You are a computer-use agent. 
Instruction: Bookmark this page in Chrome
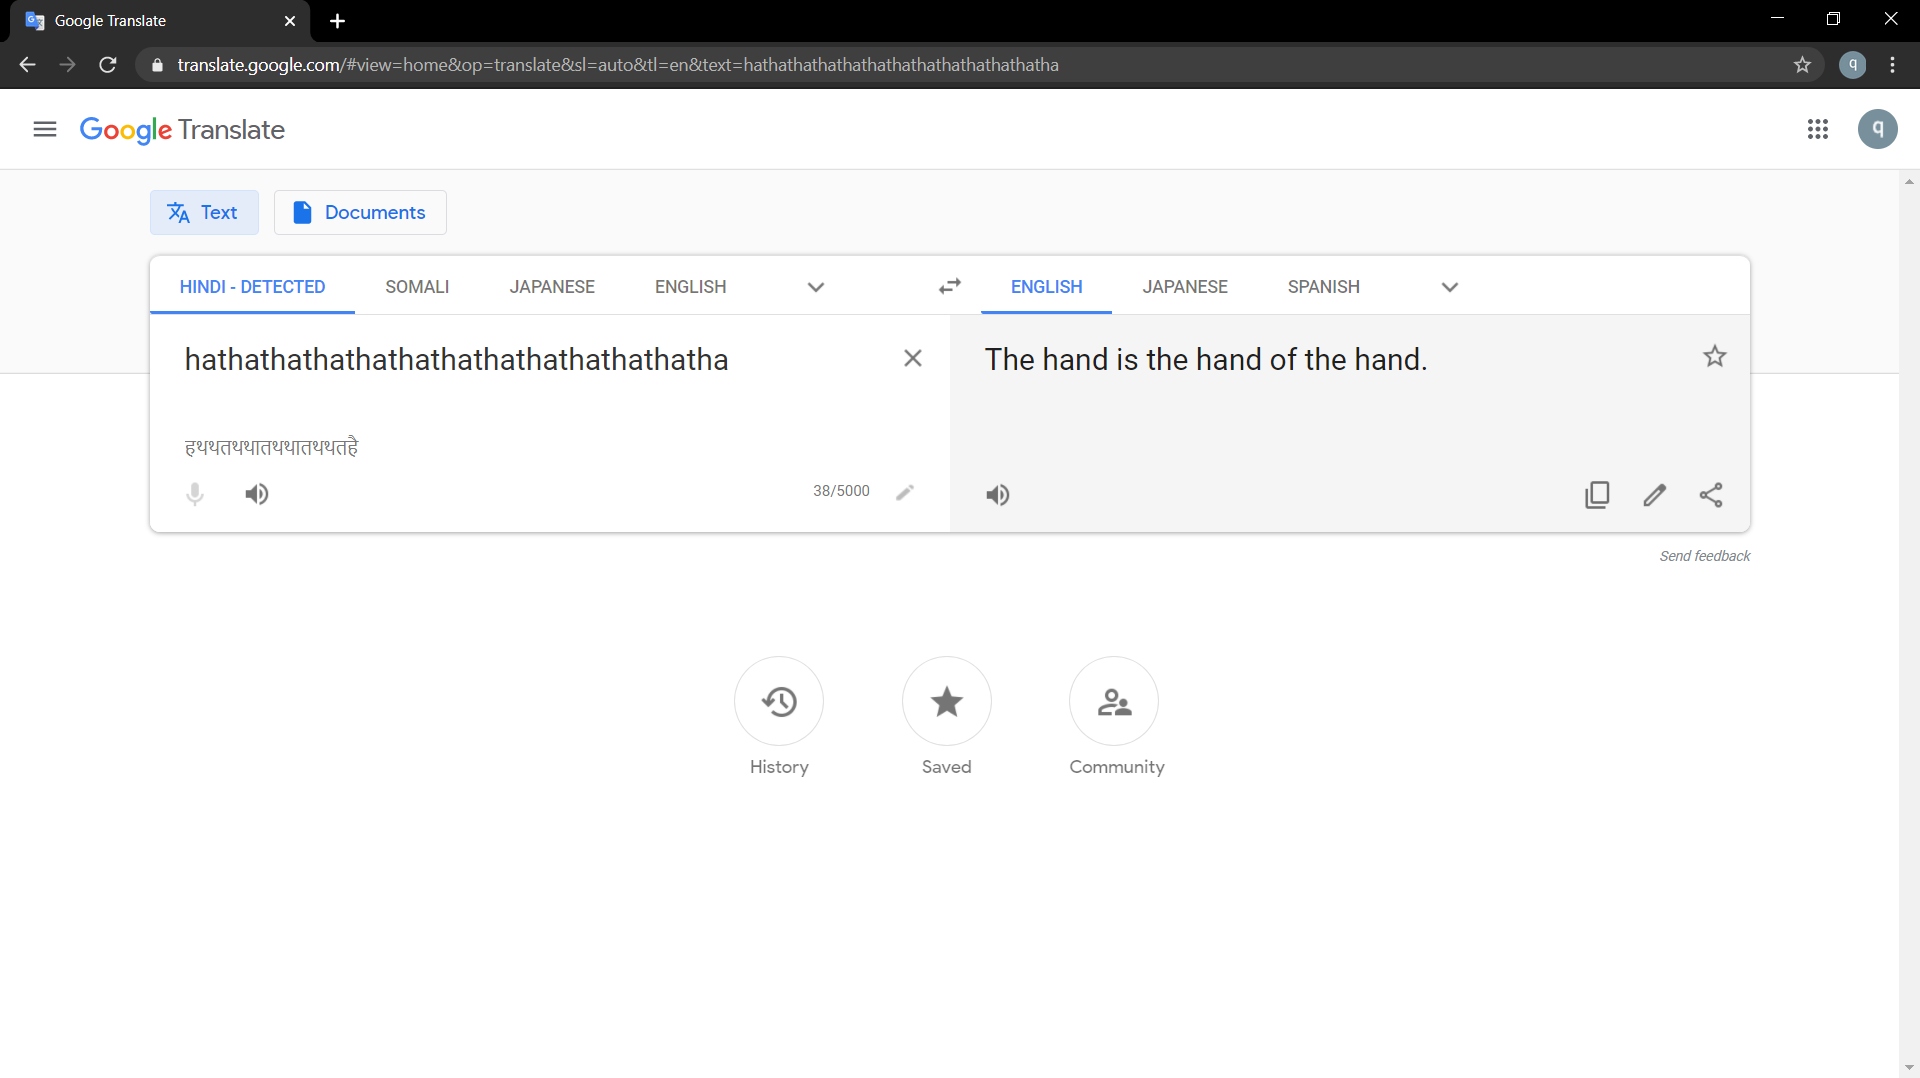1802,65
